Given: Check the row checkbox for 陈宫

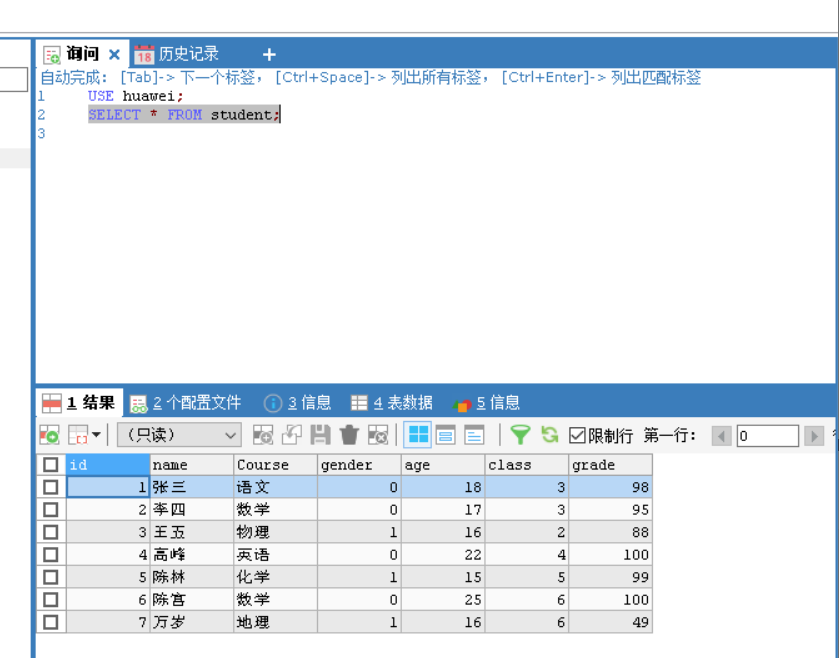Looking at the screenshot, I should (51, 600).
